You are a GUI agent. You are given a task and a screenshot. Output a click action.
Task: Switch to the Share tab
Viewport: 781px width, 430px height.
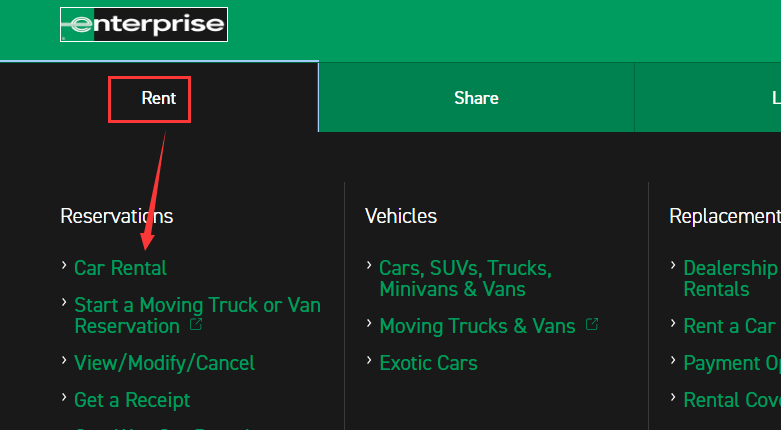tap(476, 98)
